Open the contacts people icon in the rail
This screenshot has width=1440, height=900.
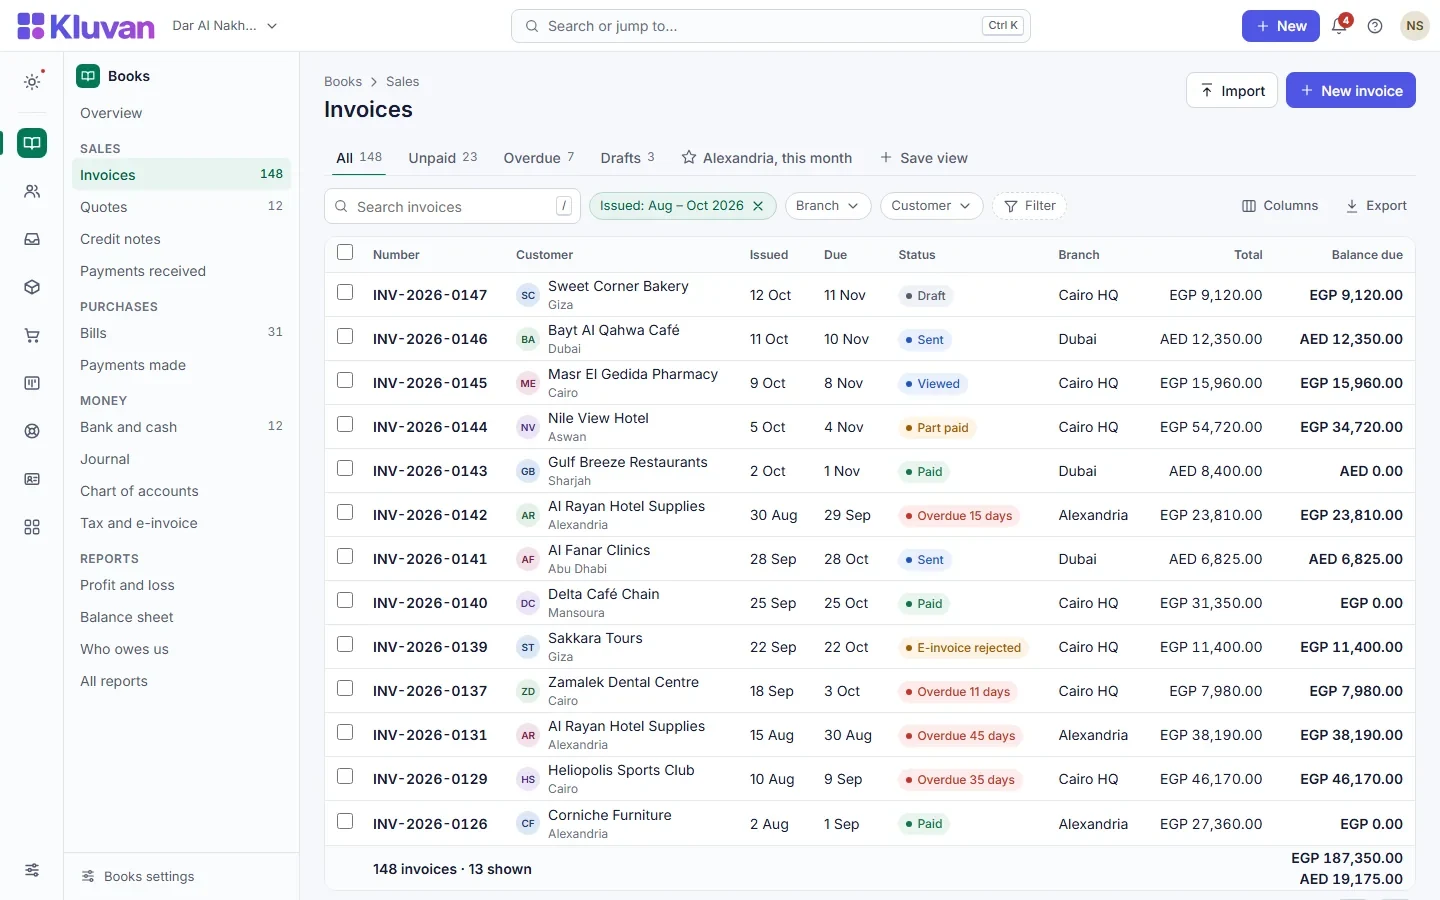tap(32, 191)
